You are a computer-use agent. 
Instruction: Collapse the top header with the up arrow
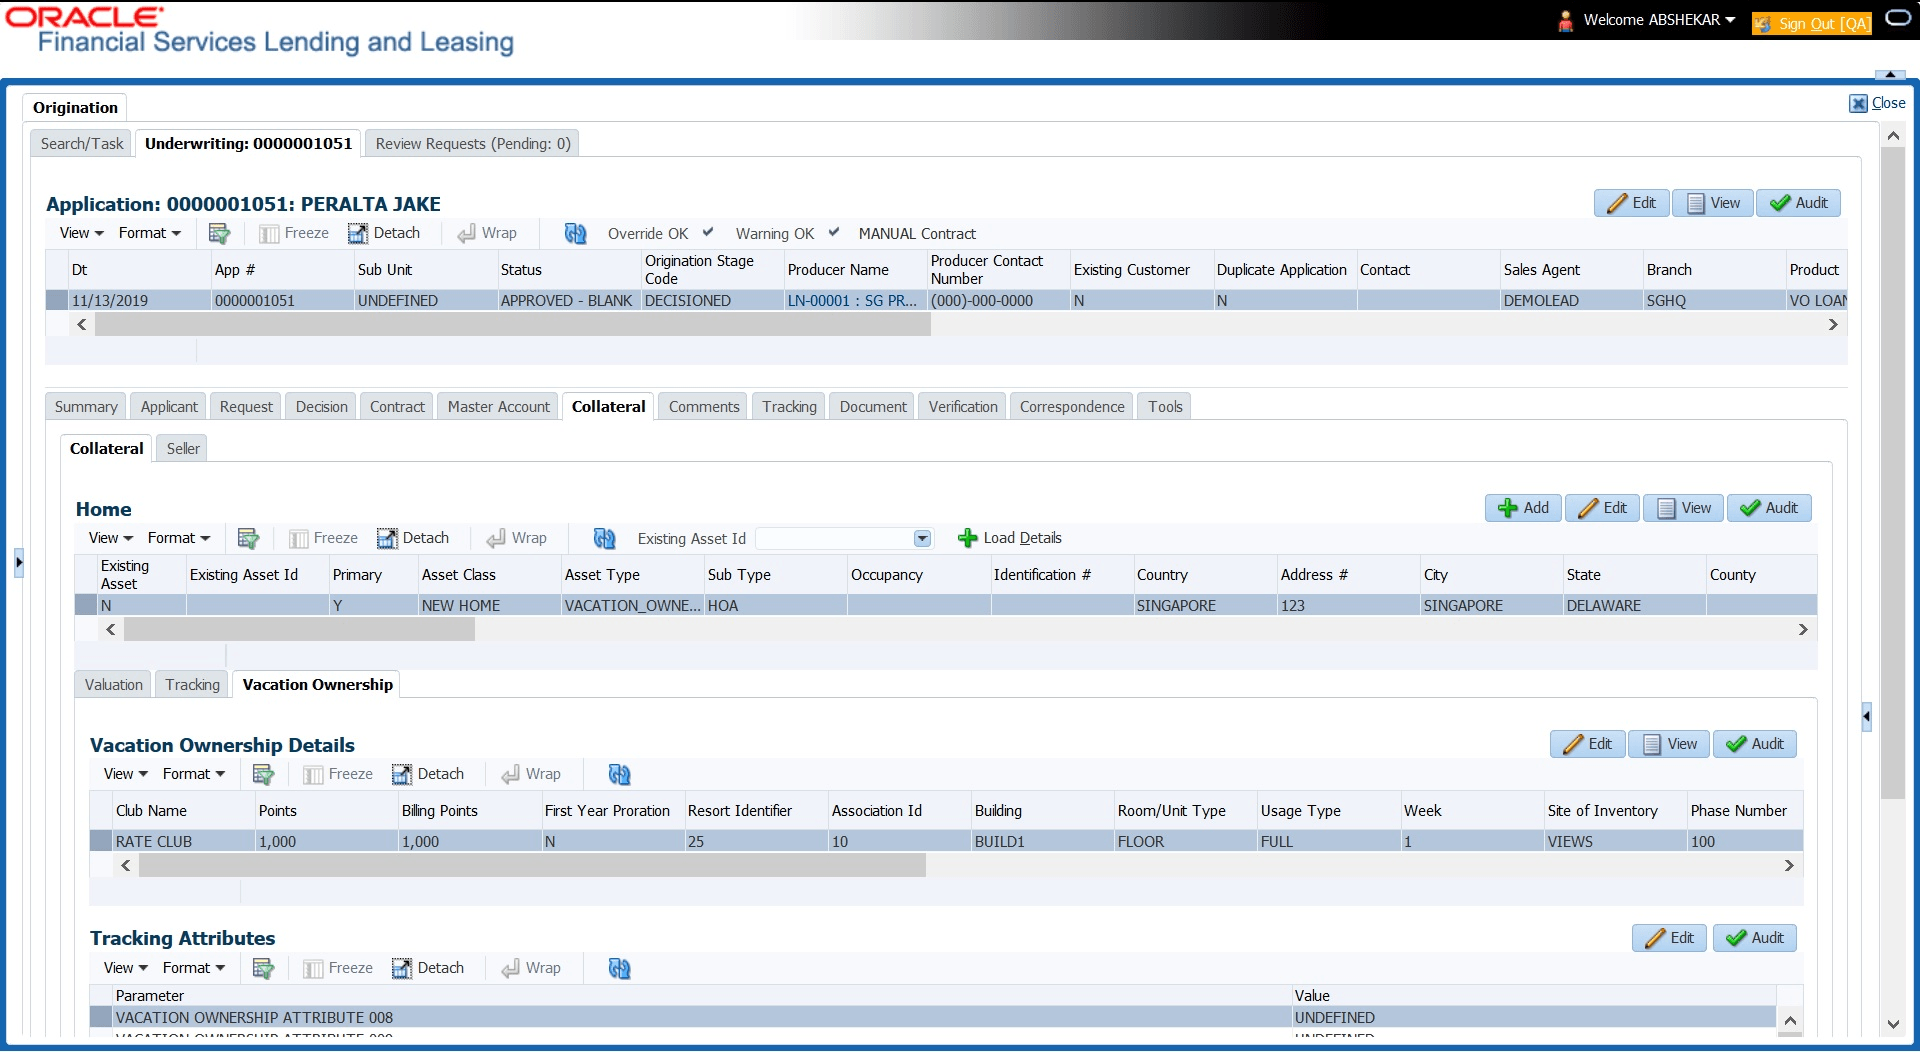[1890, 74]
